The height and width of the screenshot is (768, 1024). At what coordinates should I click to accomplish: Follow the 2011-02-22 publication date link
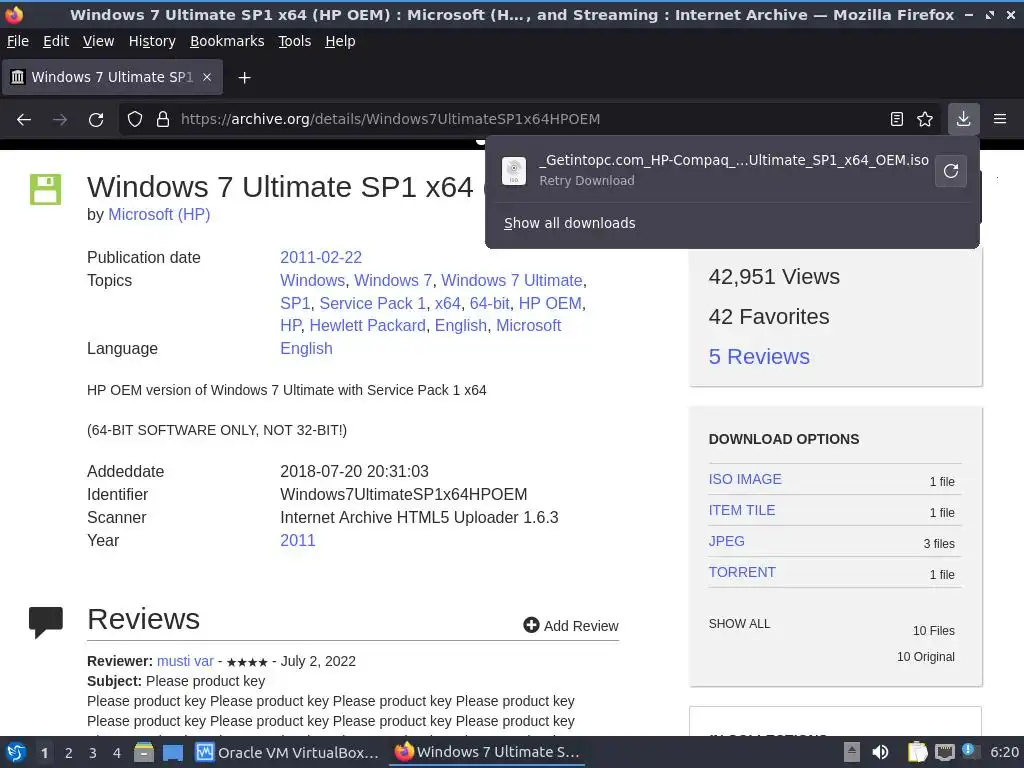coord(321,257)
